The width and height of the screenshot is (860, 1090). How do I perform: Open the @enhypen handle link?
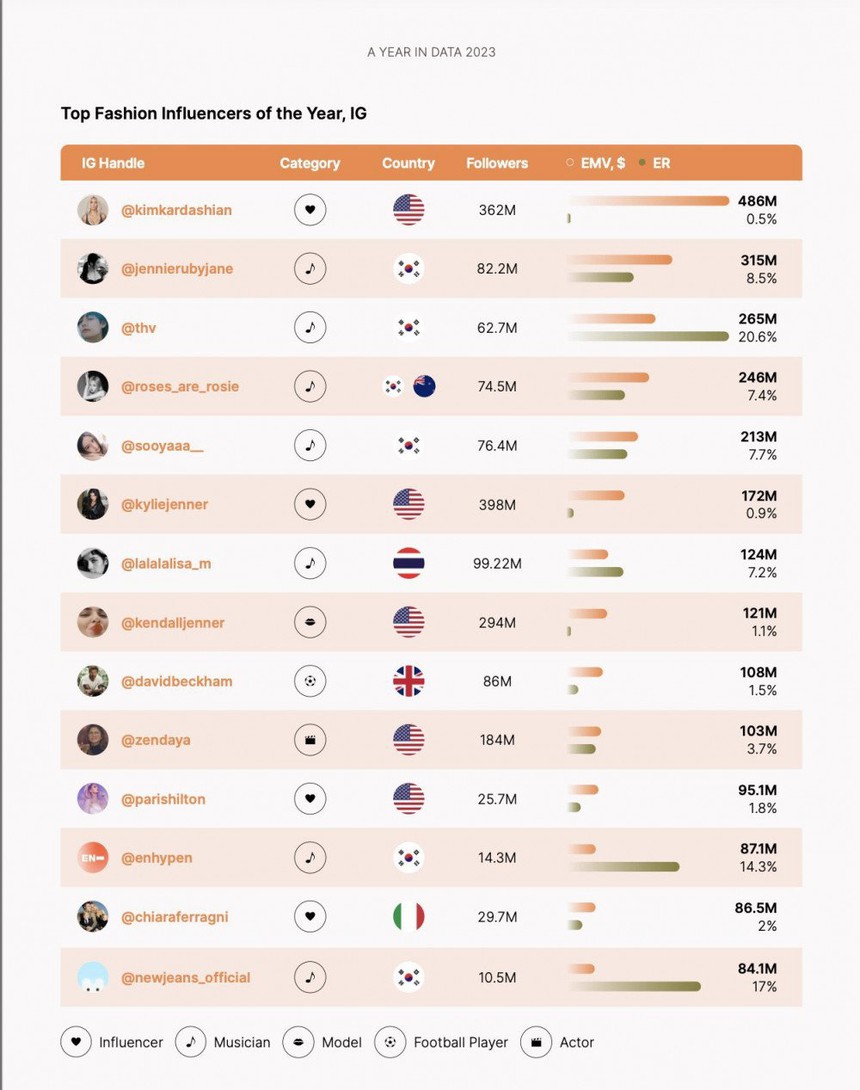[x=157, y=858]
